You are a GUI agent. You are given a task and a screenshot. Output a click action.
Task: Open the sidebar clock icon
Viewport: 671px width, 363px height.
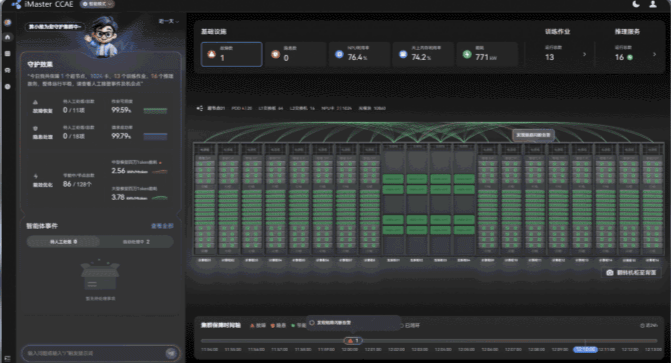point(8,86)
